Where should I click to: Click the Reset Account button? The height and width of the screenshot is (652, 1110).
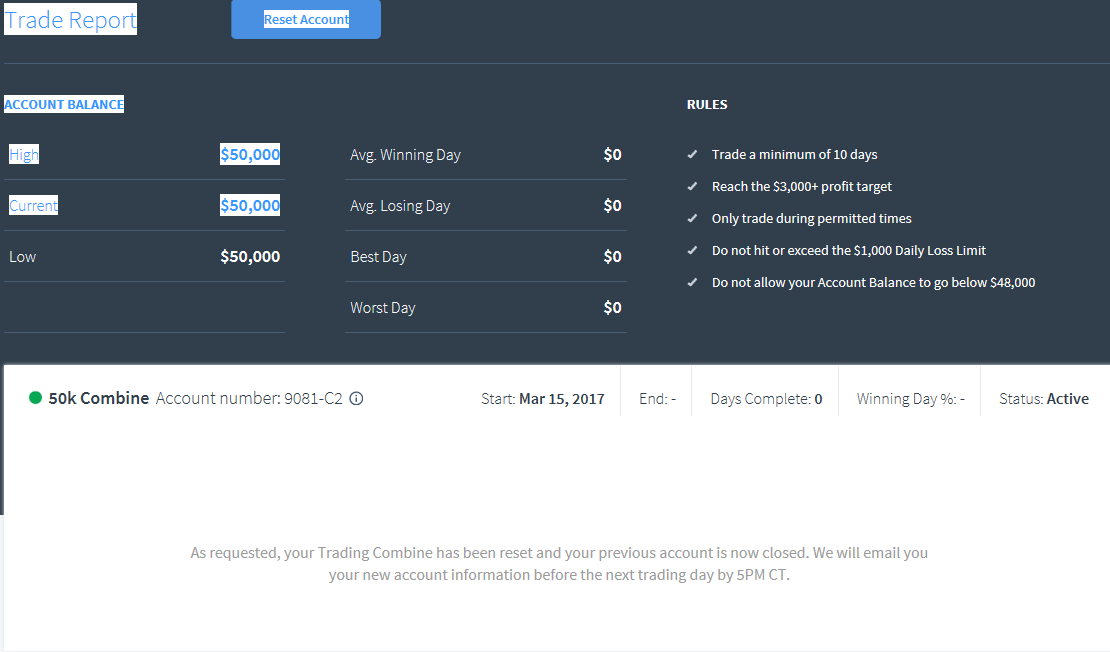point(306,19)
